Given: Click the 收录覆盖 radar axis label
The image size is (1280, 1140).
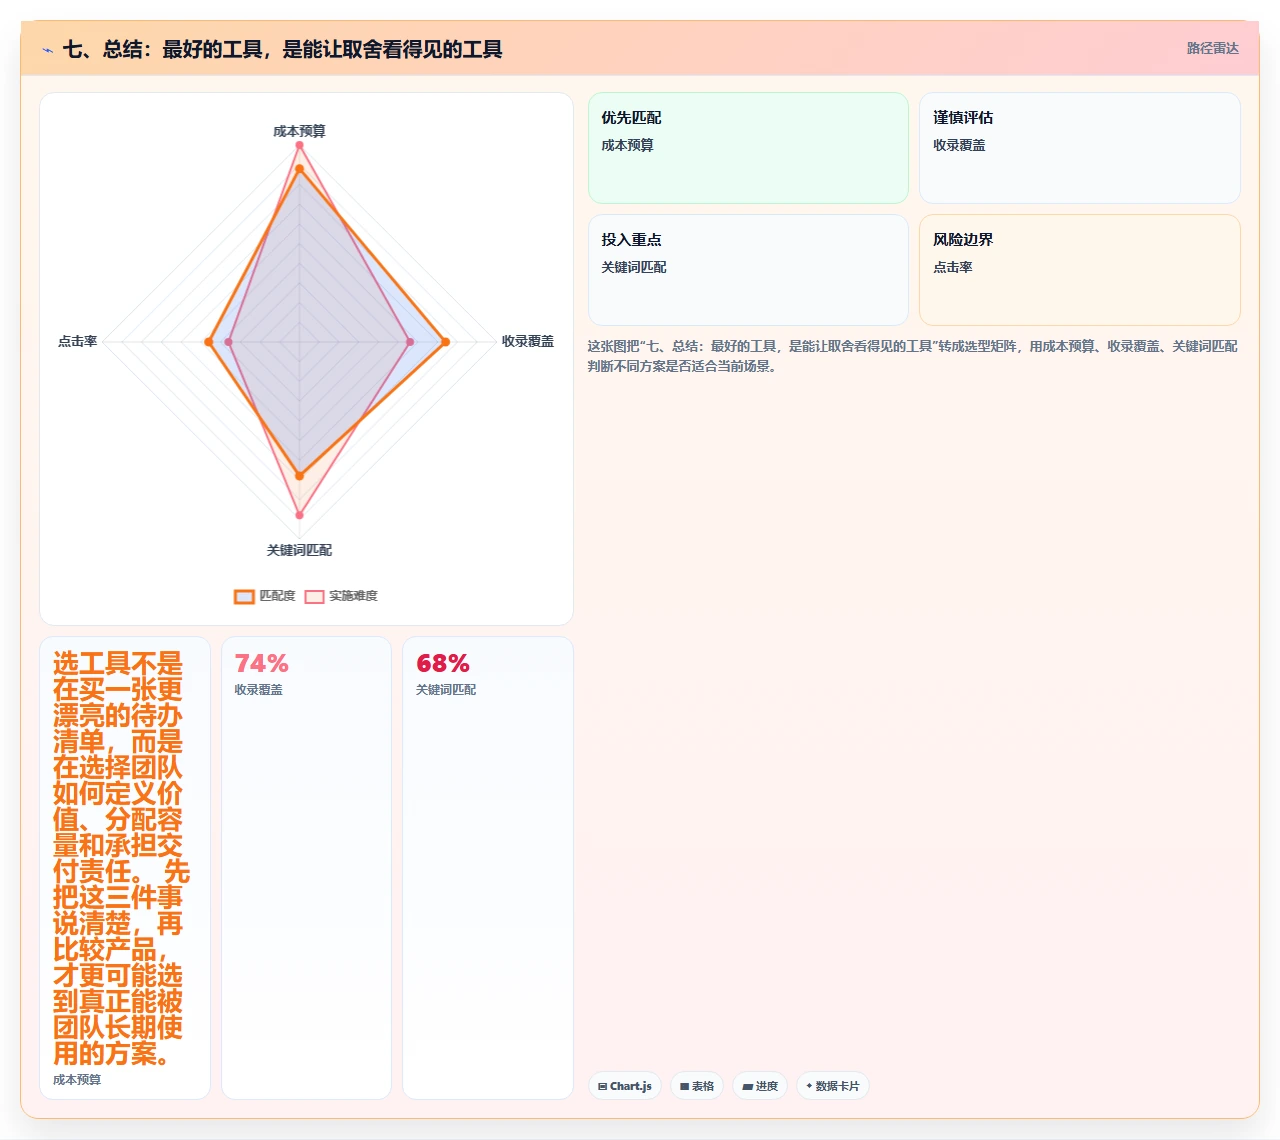Looking at the screenshot, I should click(x=528, y=341).
